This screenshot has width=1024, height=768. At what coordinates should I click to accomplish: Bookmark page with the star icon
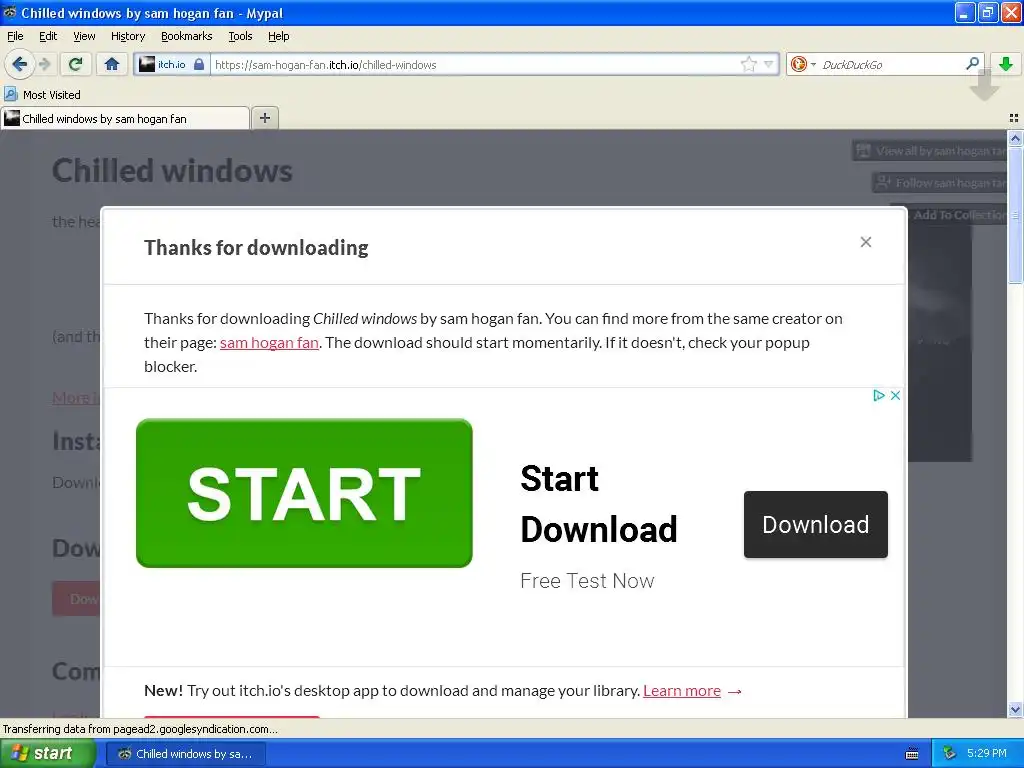748,64
